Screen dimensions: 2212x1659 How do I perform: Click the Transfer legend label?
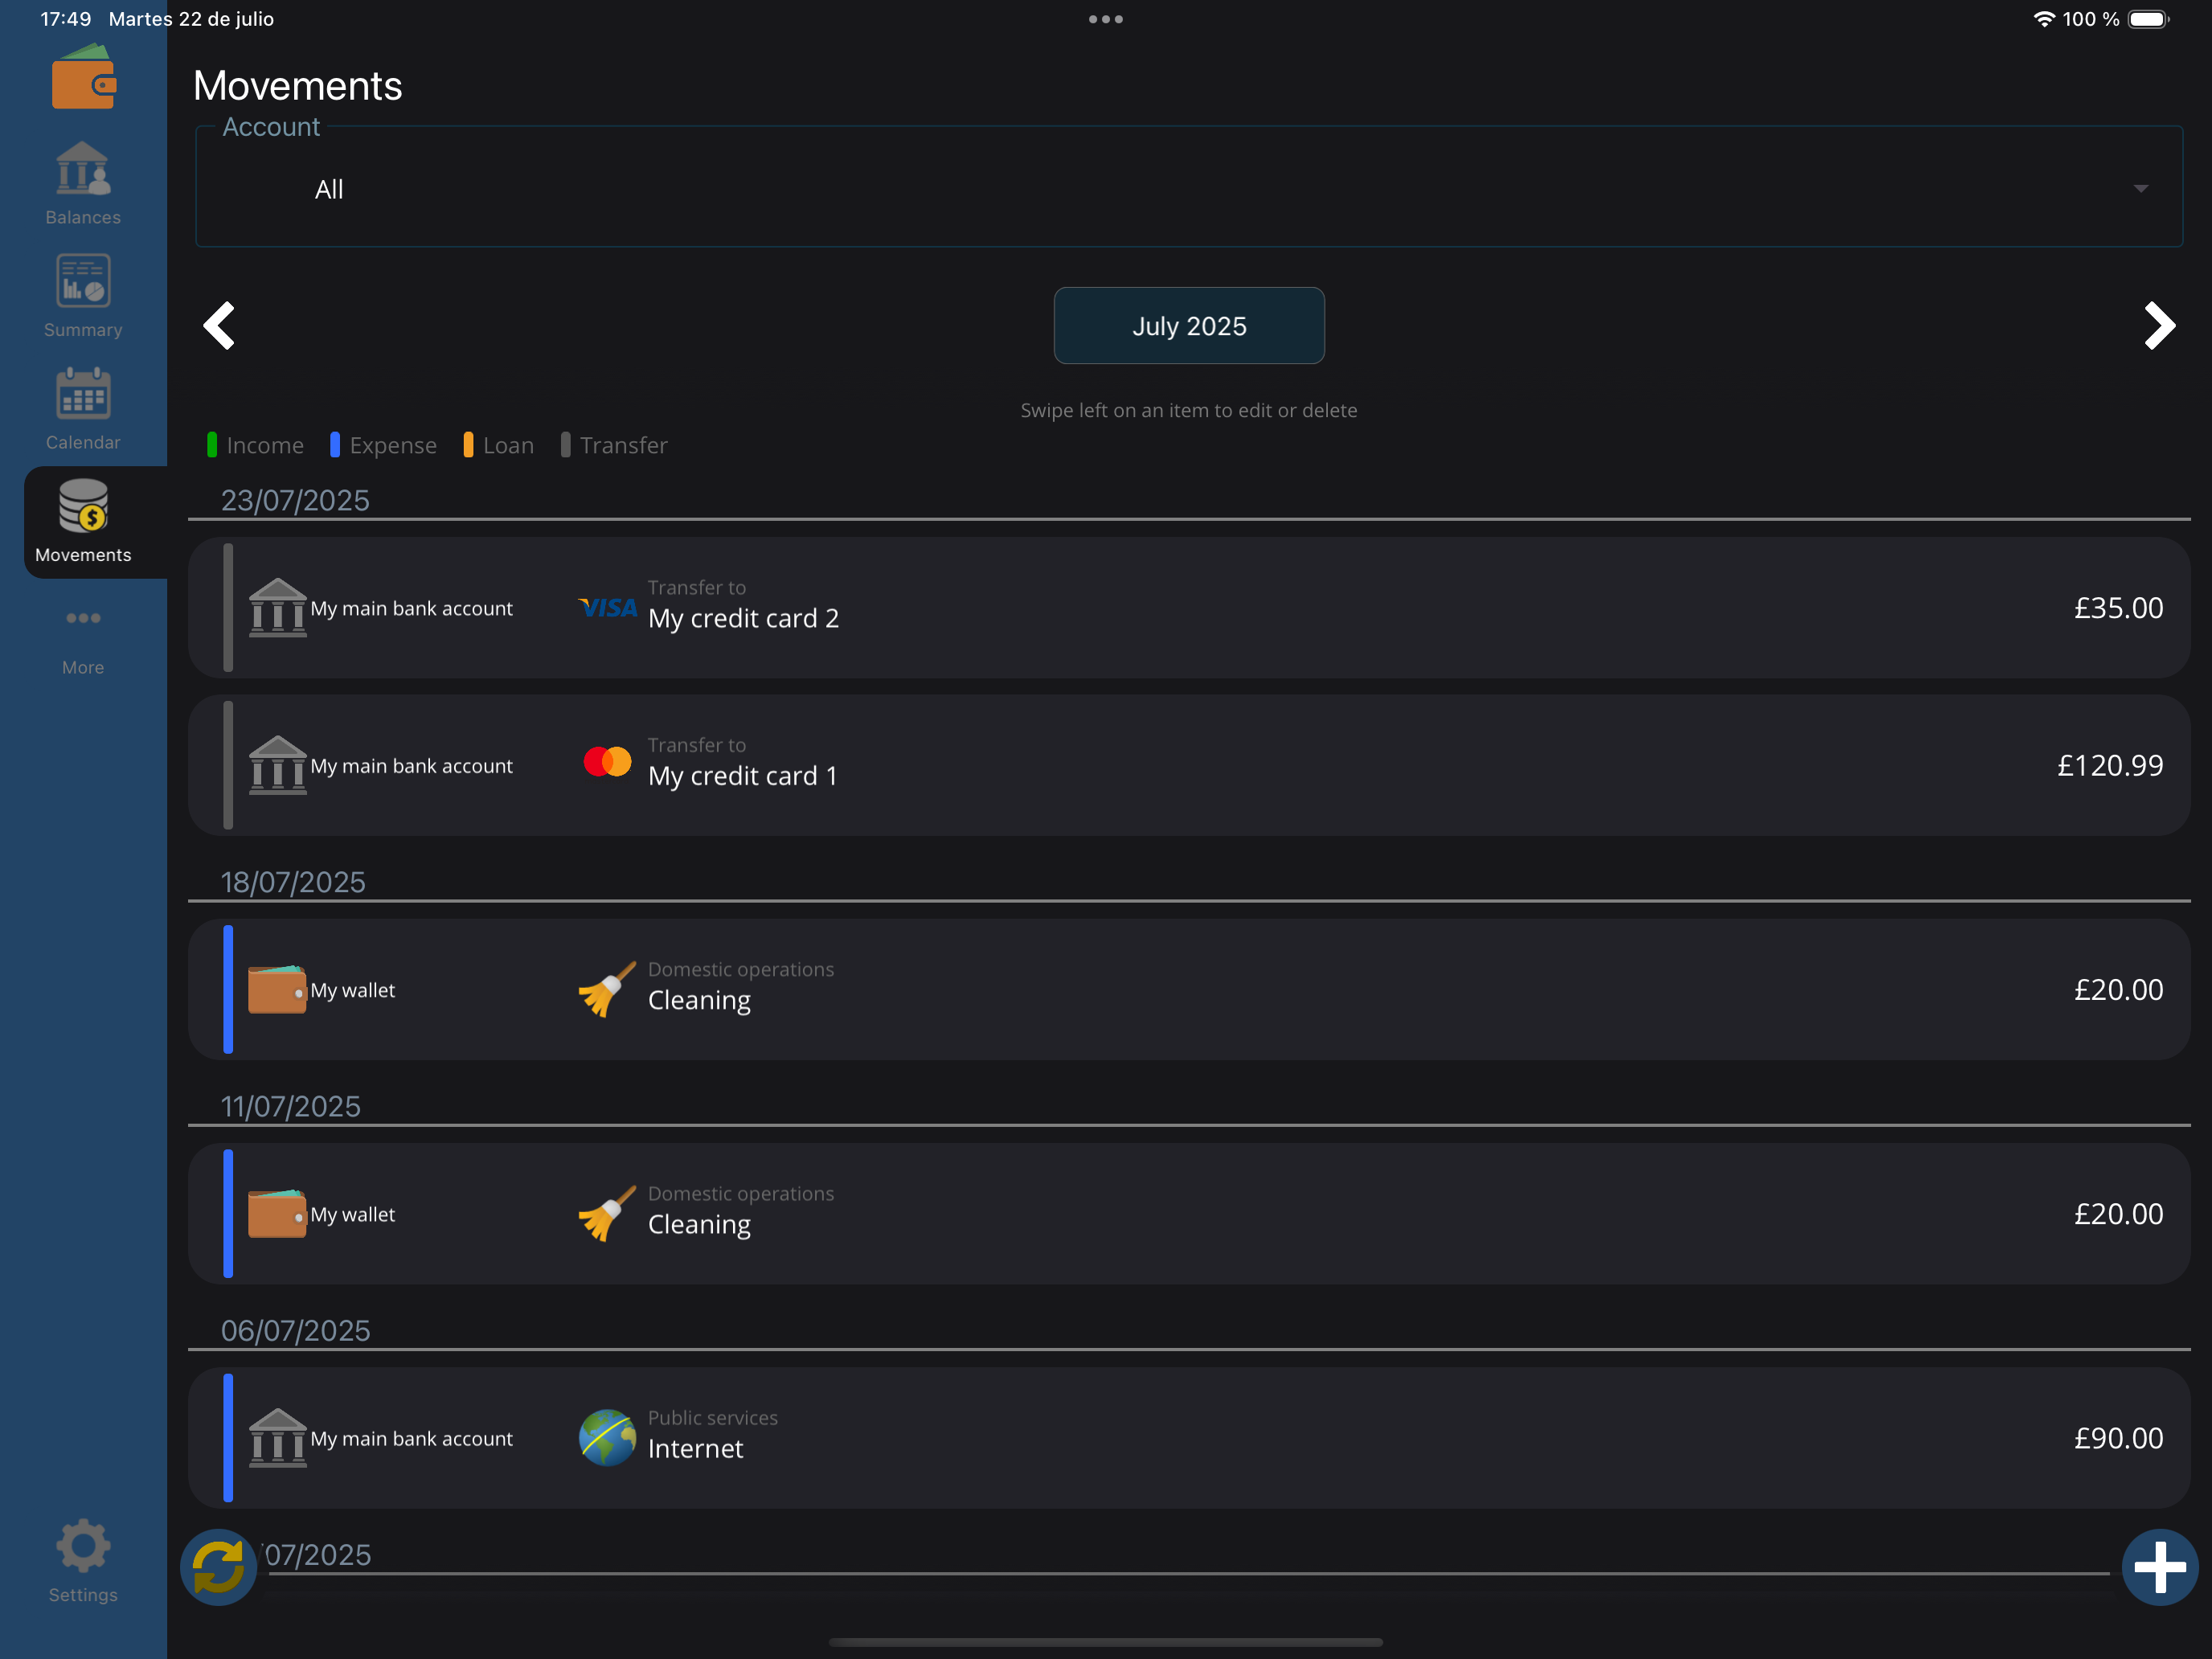pyautogui.click(x=623, y=445)
